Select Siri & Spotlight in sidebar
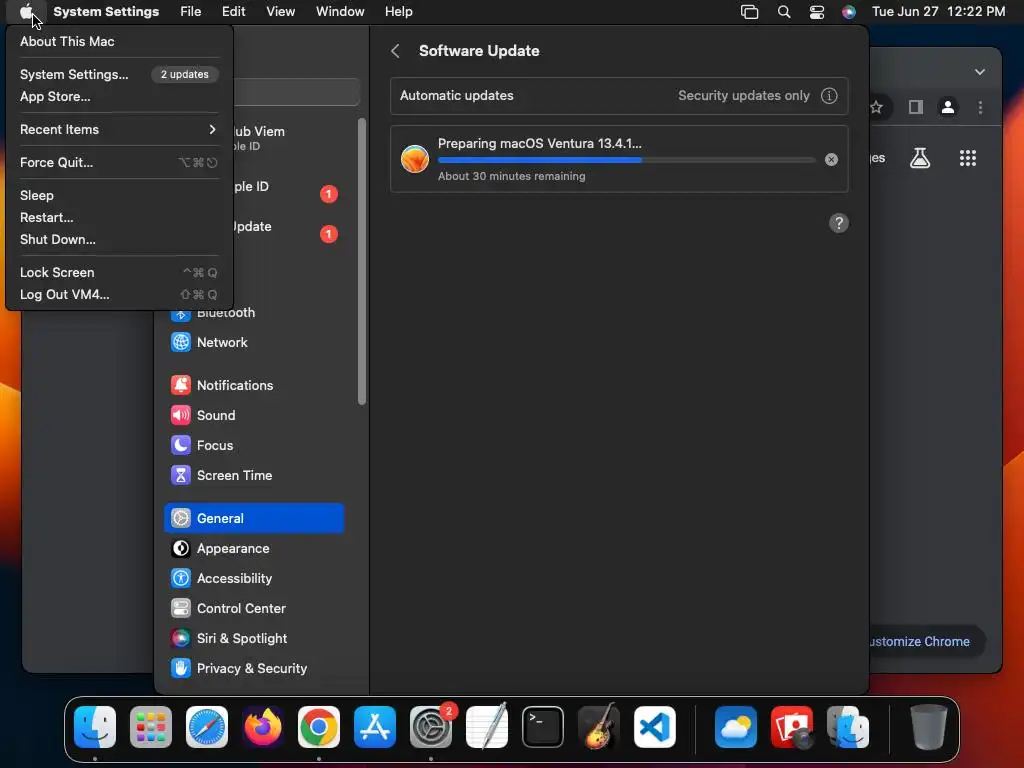Image resolution: width=1024 pixels, height=768 pixels. coord(253,639)
